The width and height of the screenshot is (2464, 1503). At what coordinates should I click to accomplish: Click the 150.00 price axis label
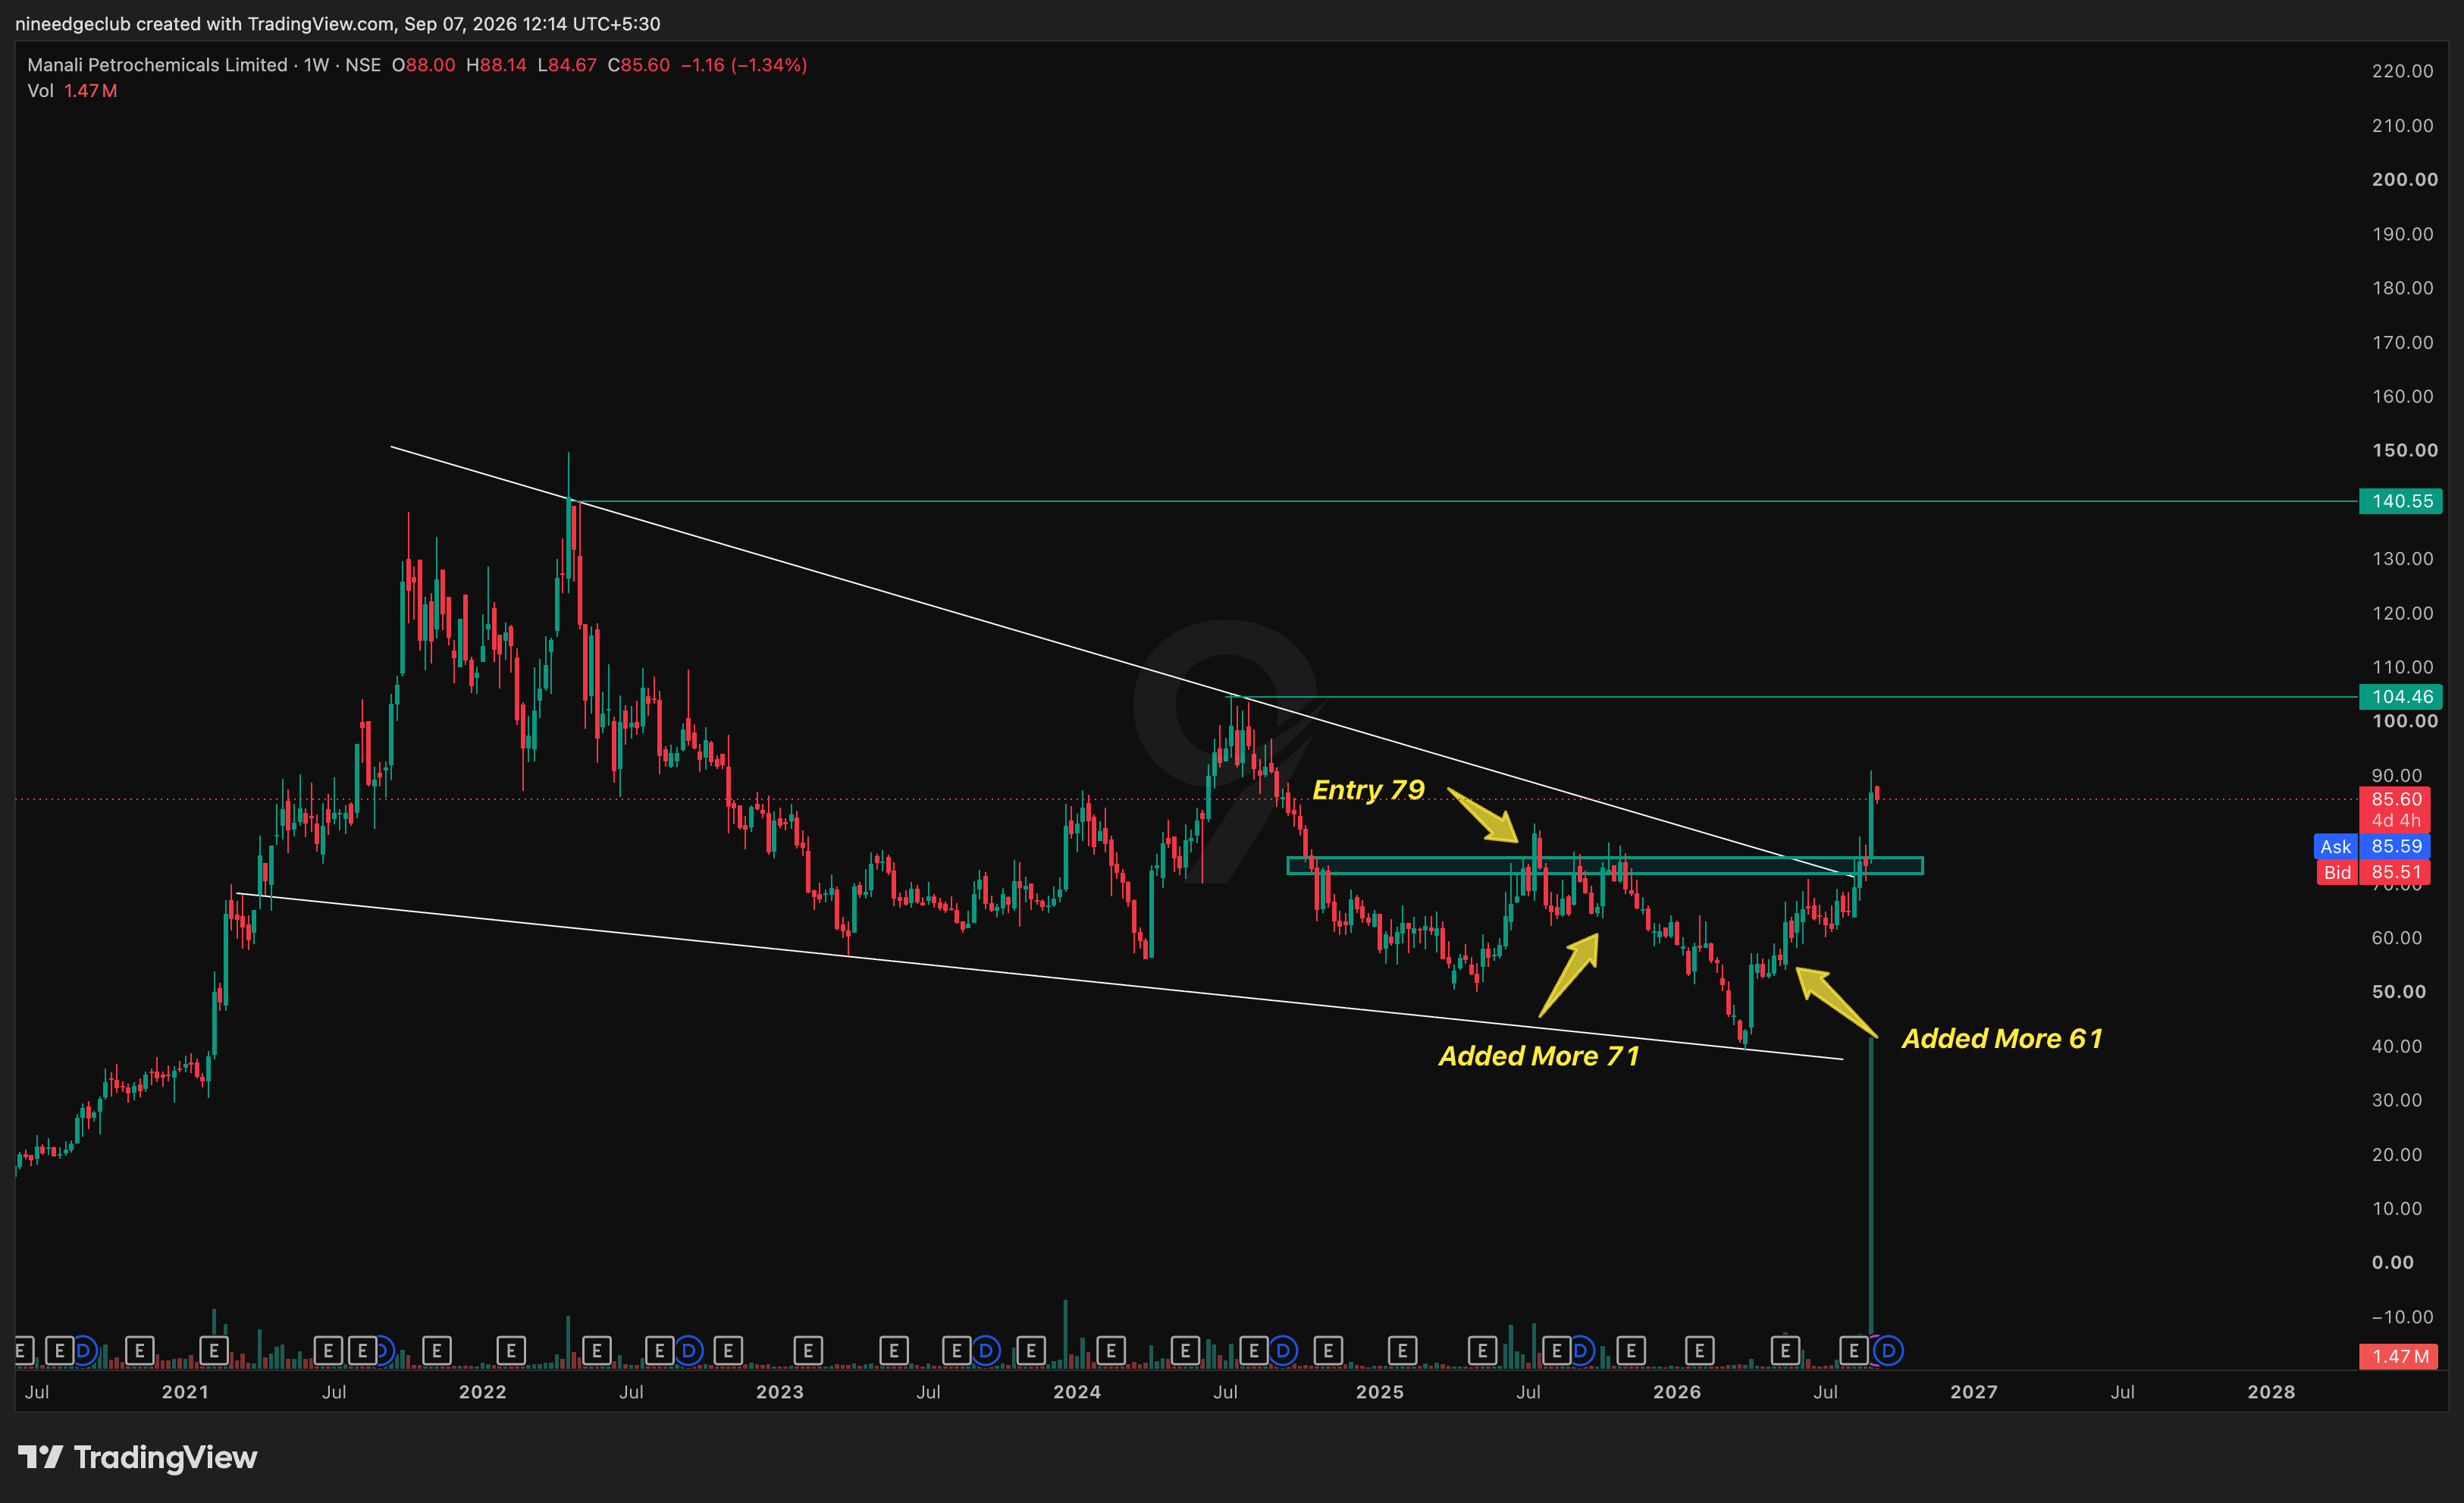pyautogui.click(x=2404, y=450)
